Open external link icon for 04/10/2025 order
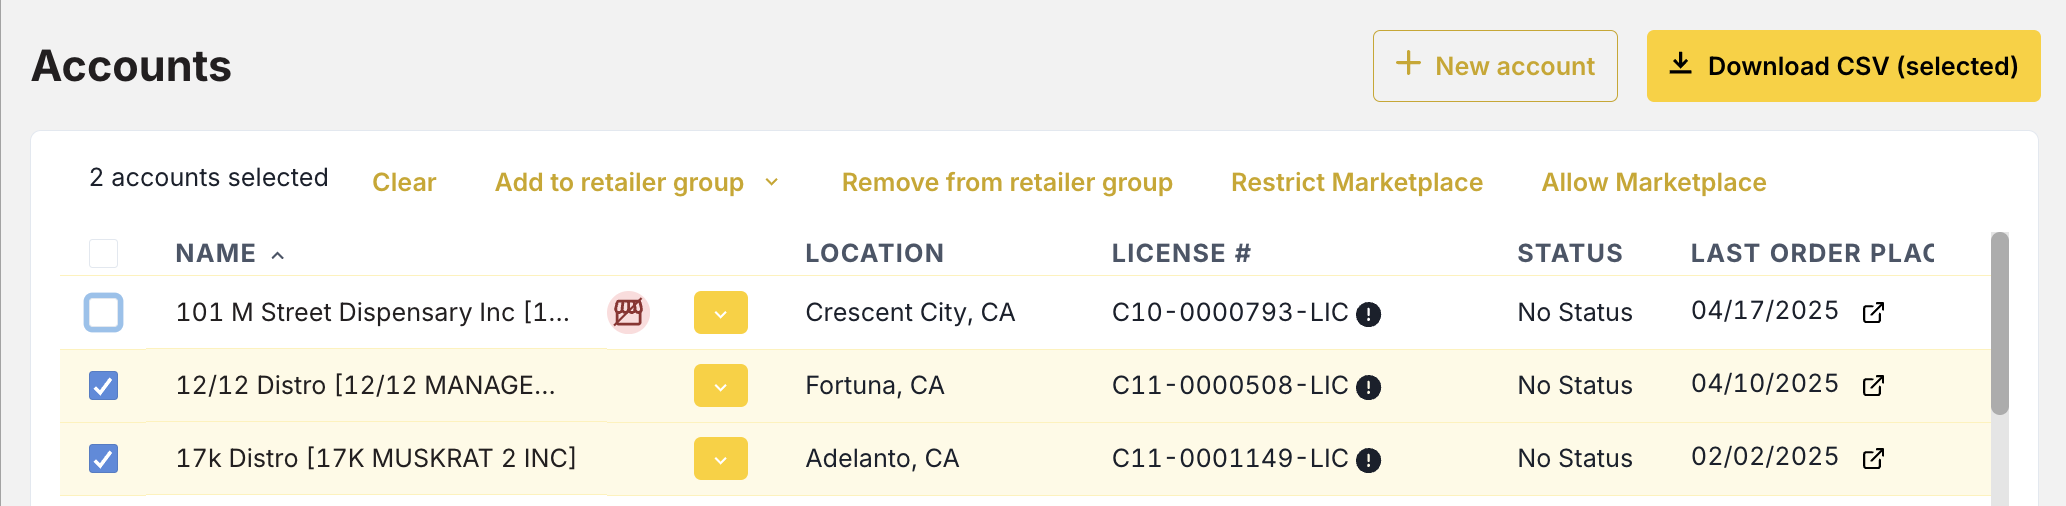The width and height of the screenshot is (2066, 506). [x=1873, y=386]
